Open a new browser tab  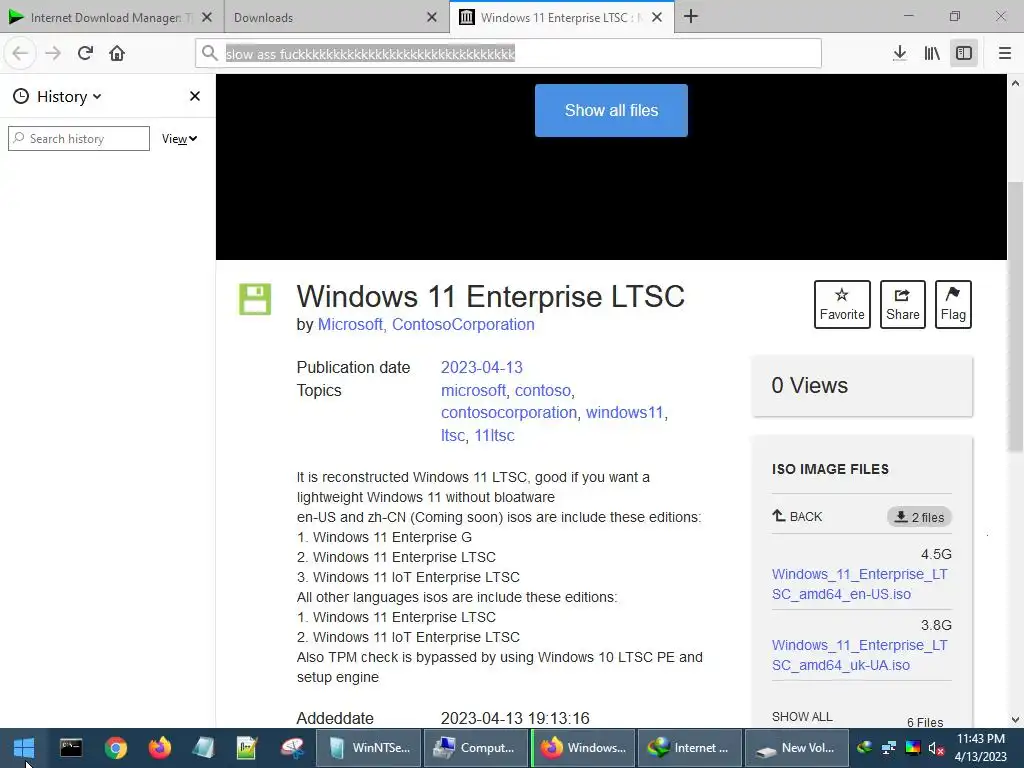(690, 17)
